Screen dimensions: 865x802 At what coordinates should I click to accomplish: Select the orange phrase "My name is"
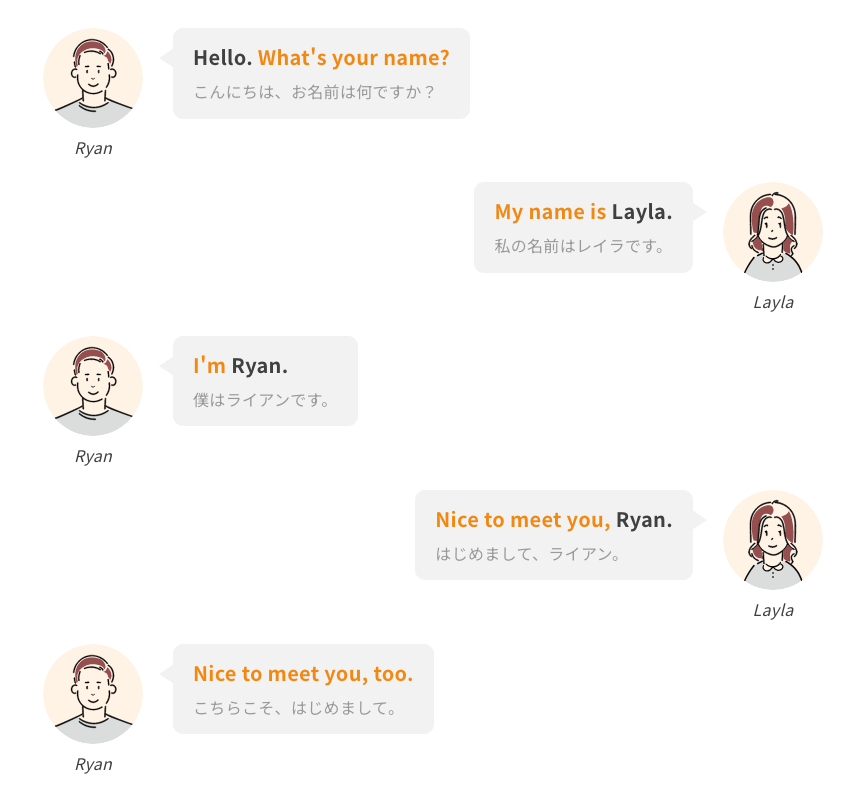pyautogui.click(x=550, y=212)
